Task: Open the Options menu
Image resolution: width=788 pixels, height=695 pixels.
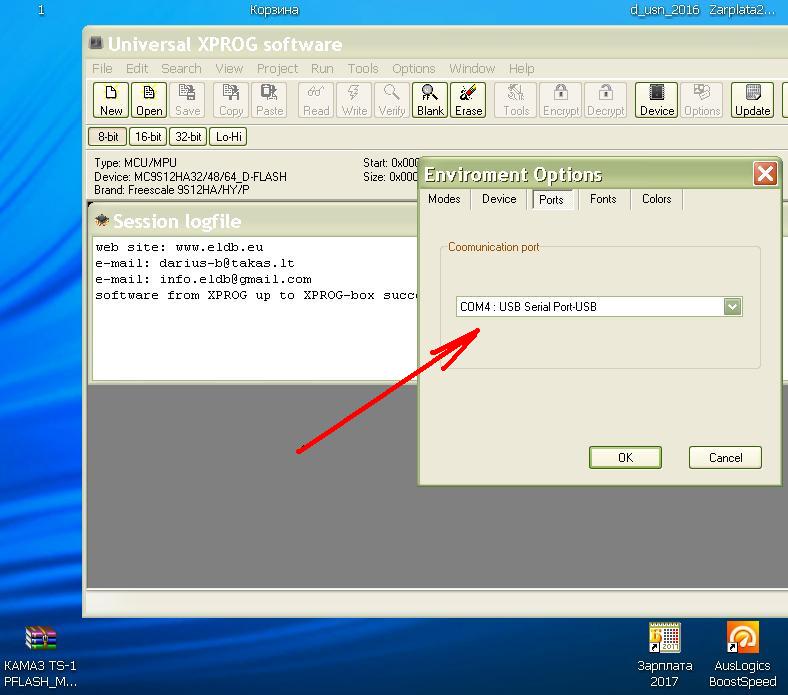Action: pyautogui.click(x=413, y=69)
